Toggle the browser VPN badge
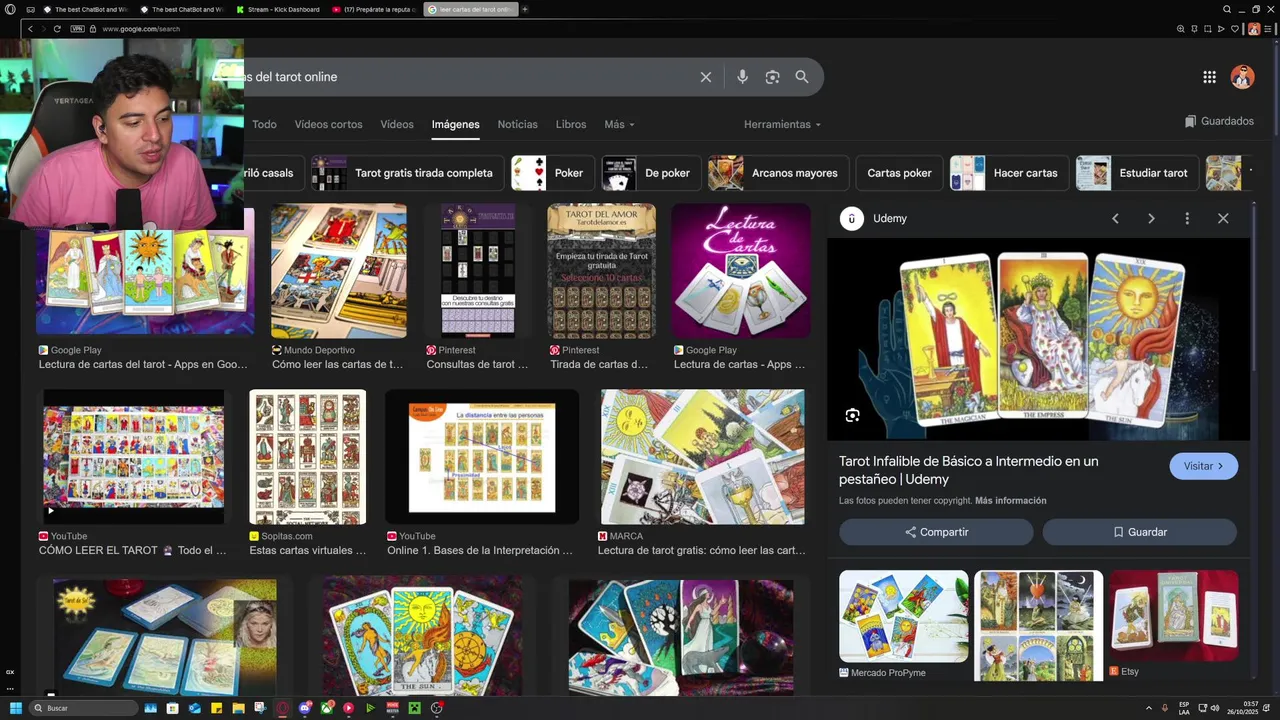The height and width of the screenshot is (720, 1280). click(x=77, y=29)
